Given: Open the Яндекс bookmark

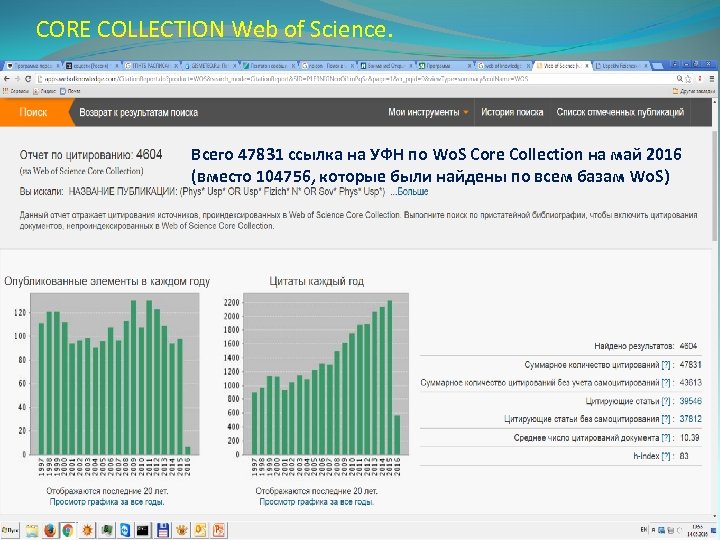Looking at the screenshot, I should click(45, 91).
